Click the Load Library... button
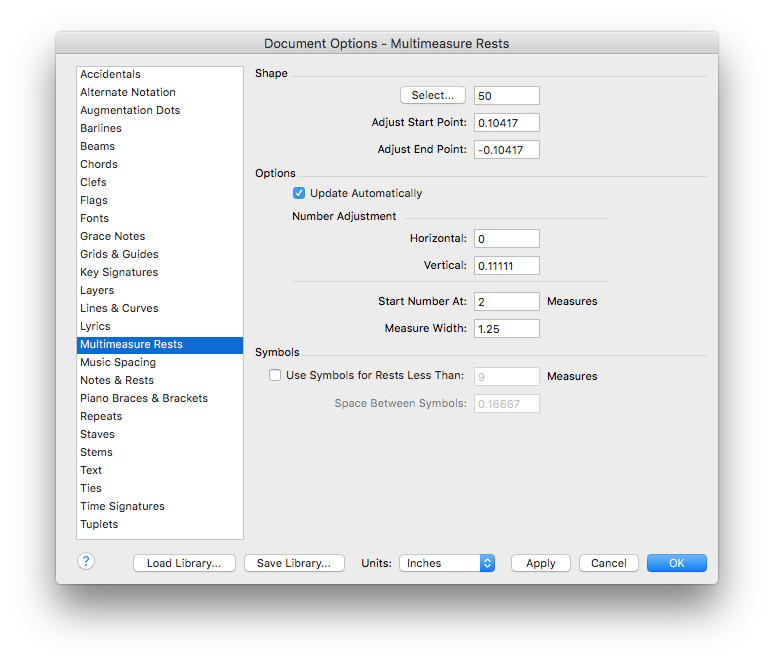 (x=184, y=563)
